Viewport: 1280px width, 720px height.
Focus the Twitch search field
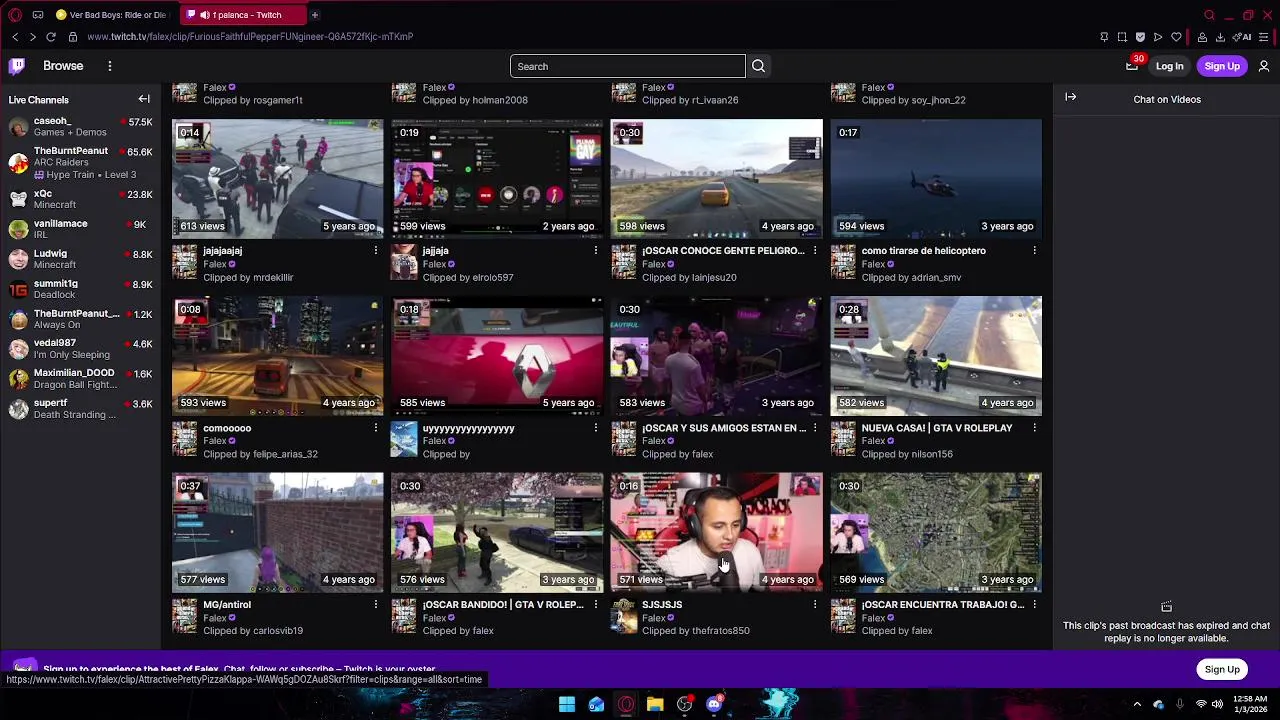coord(628,66)
